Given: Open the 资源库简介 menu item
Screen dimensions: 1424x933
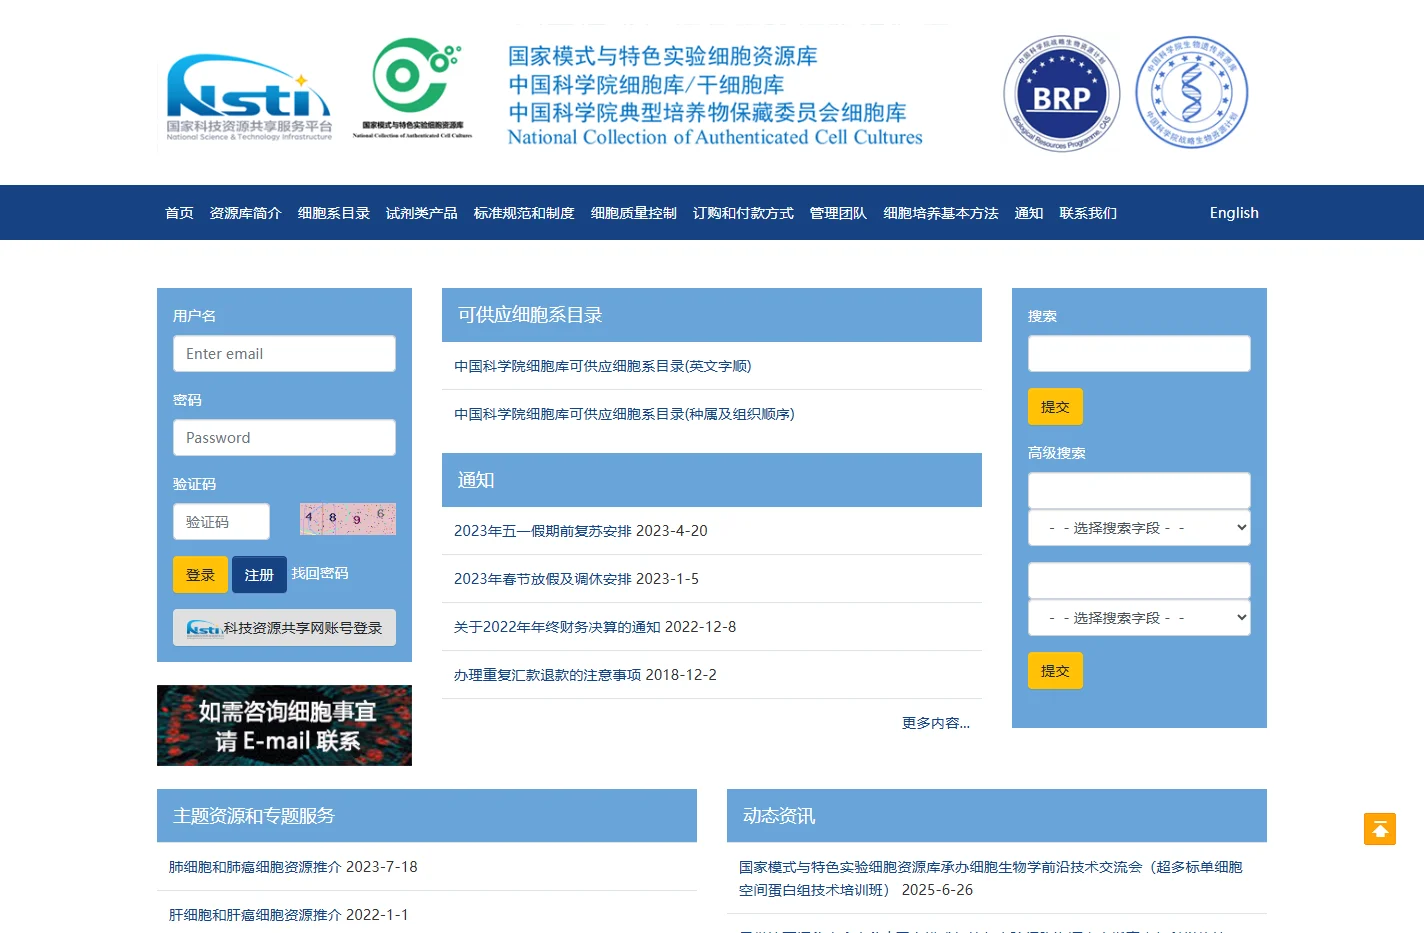Looking at the screenshot, I should tap(246, 213).
